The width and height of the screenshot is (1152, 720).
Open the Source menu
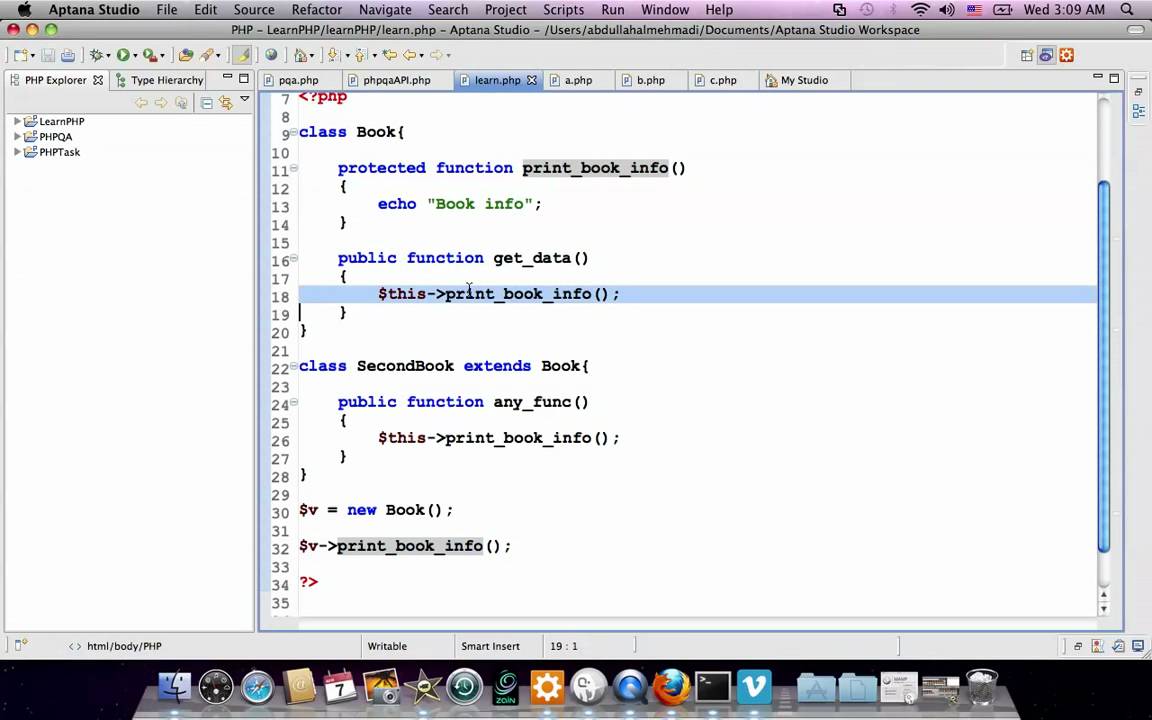click(x=253, y=10)
